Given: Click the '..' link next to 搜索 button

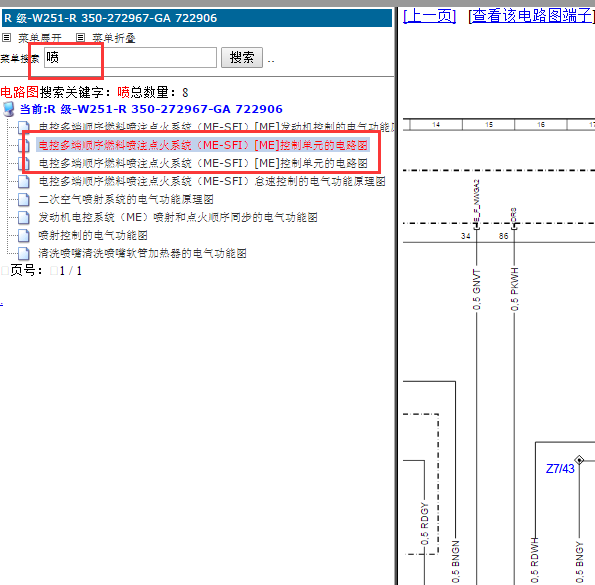Looking at the screenshot, I should [x=271, y=61].
